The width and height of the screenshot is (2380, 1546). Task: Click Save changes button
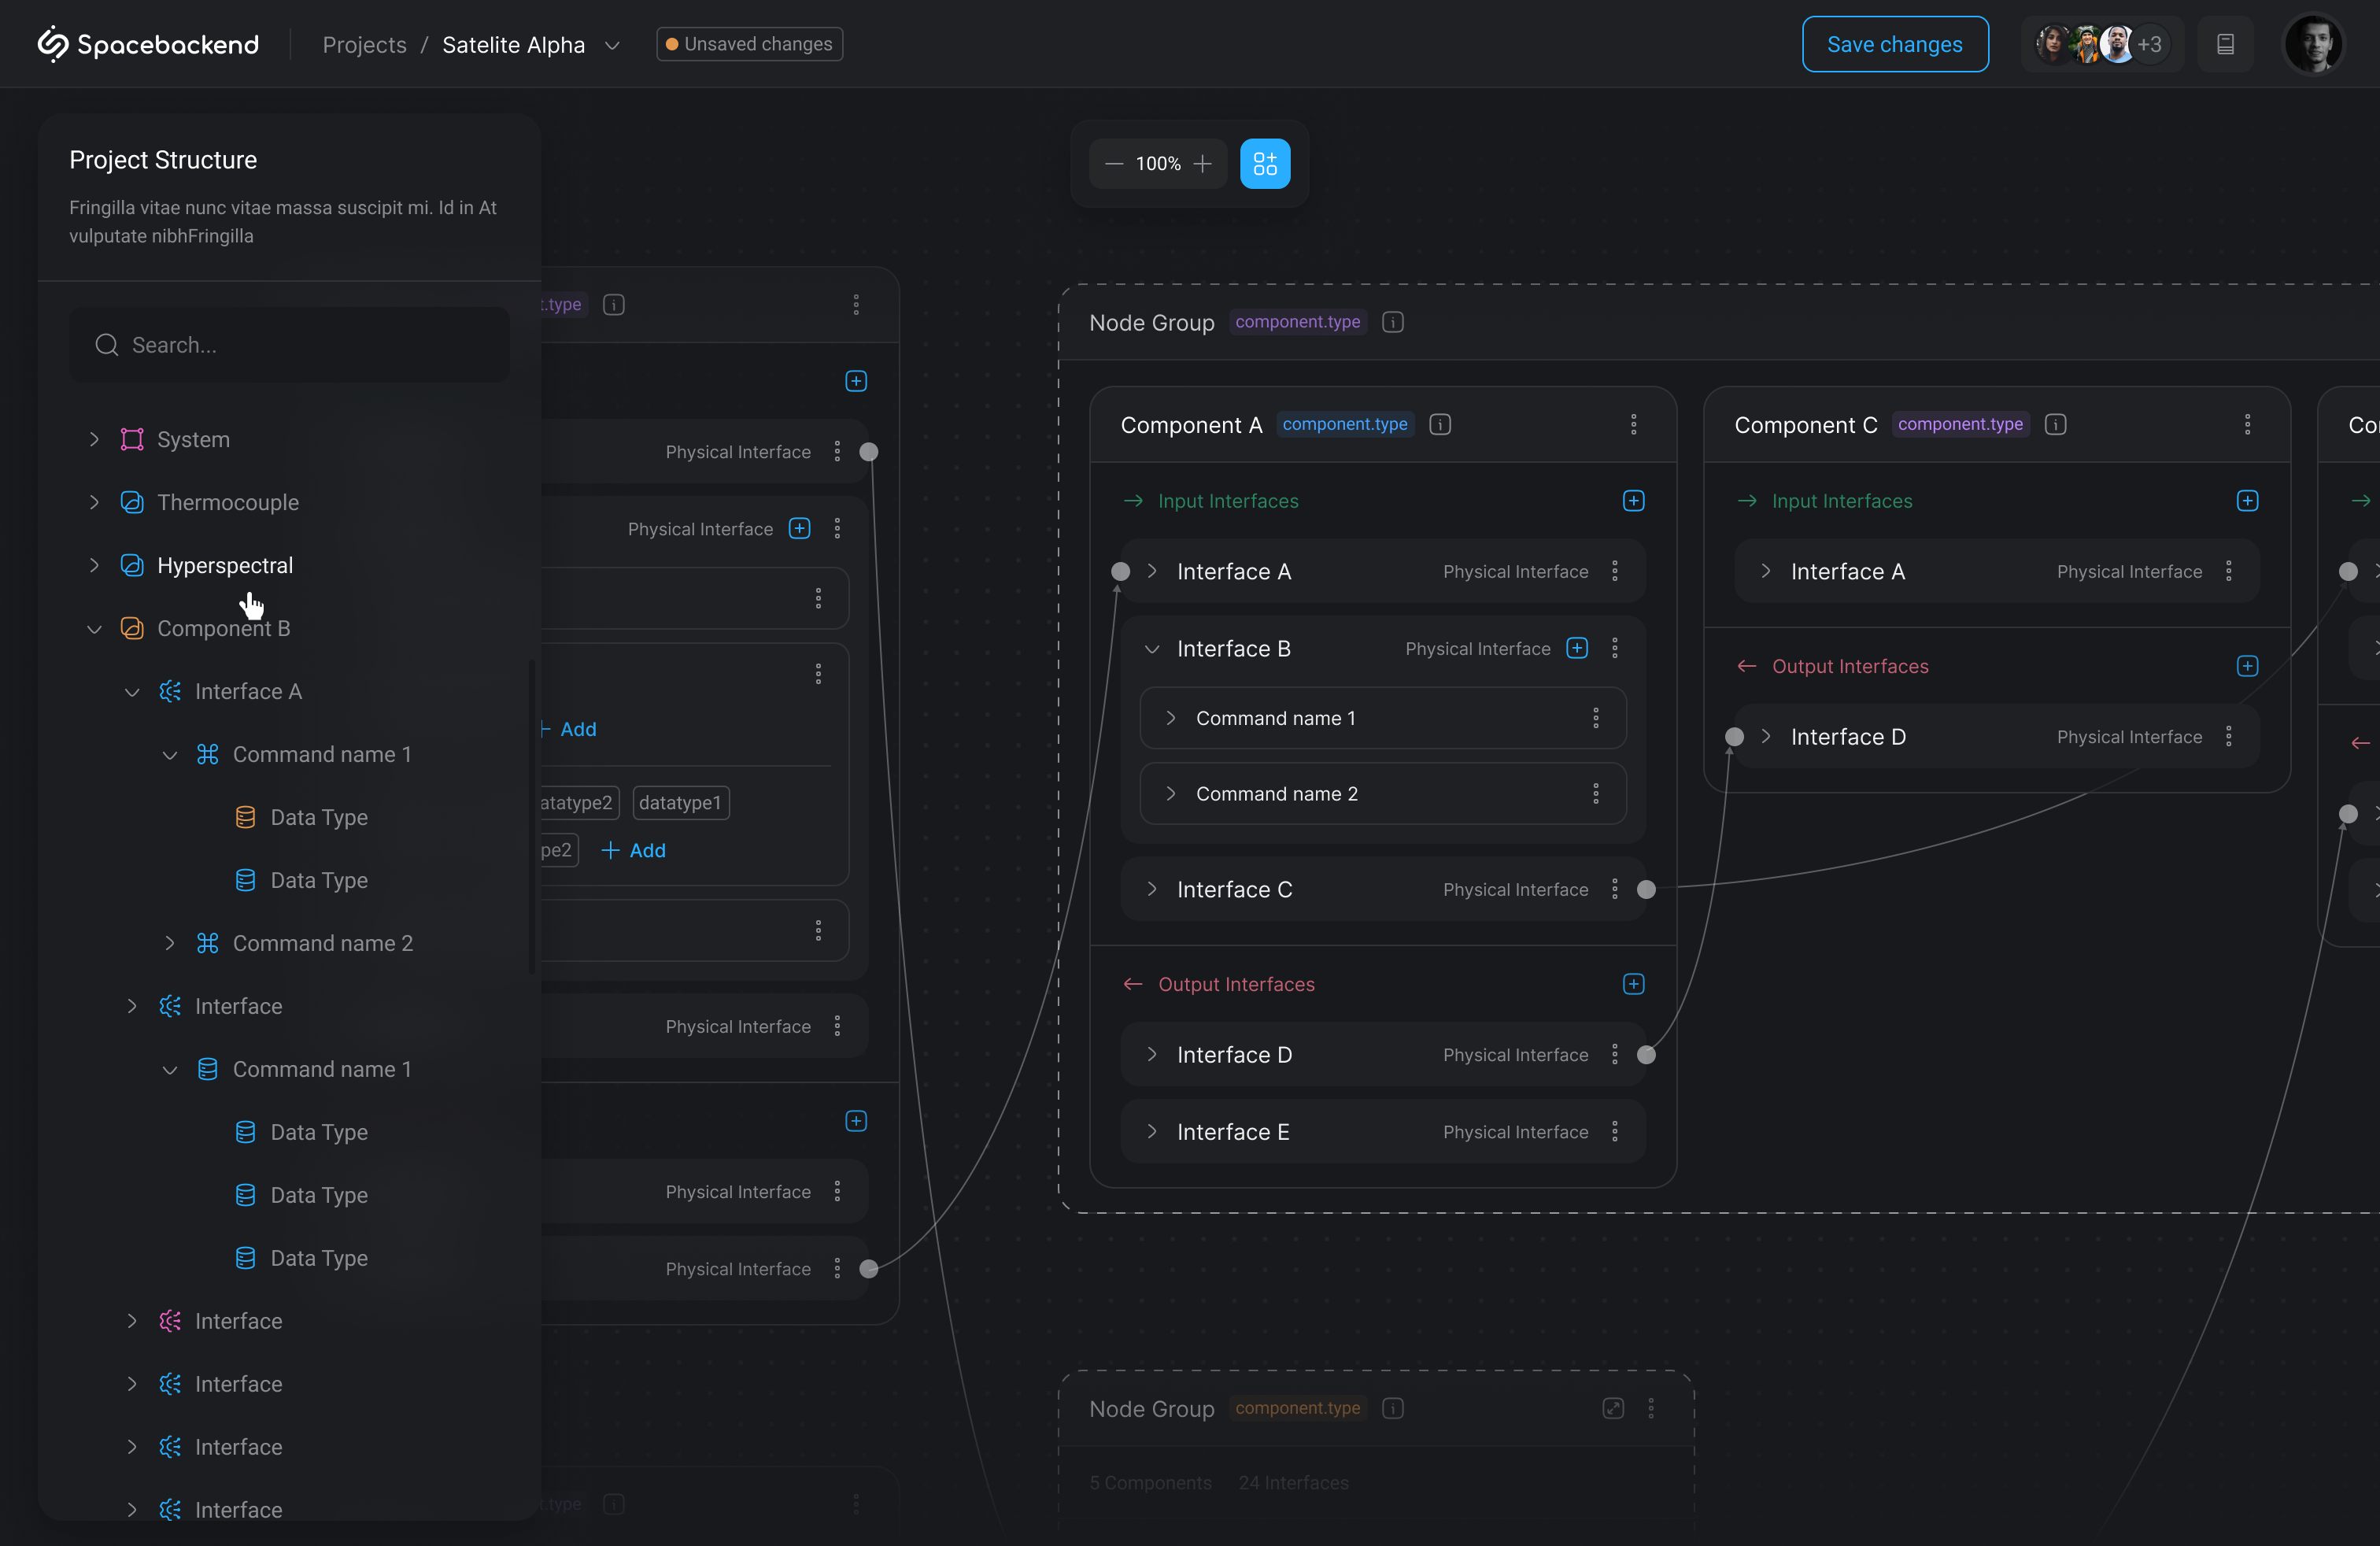[1894, 44]
